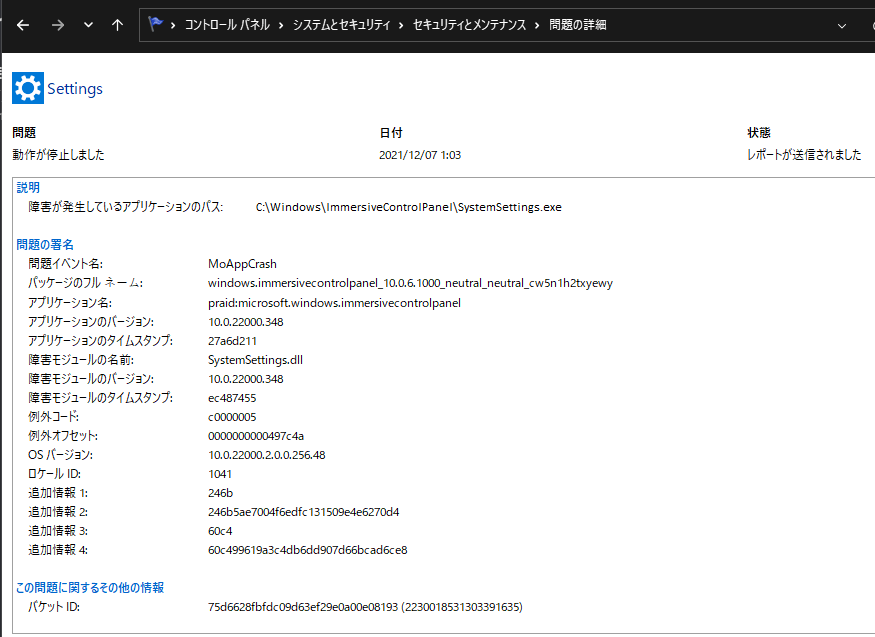Click the 問題 column header
Viewport: 875px width, 637px height.
coord(24,133)
